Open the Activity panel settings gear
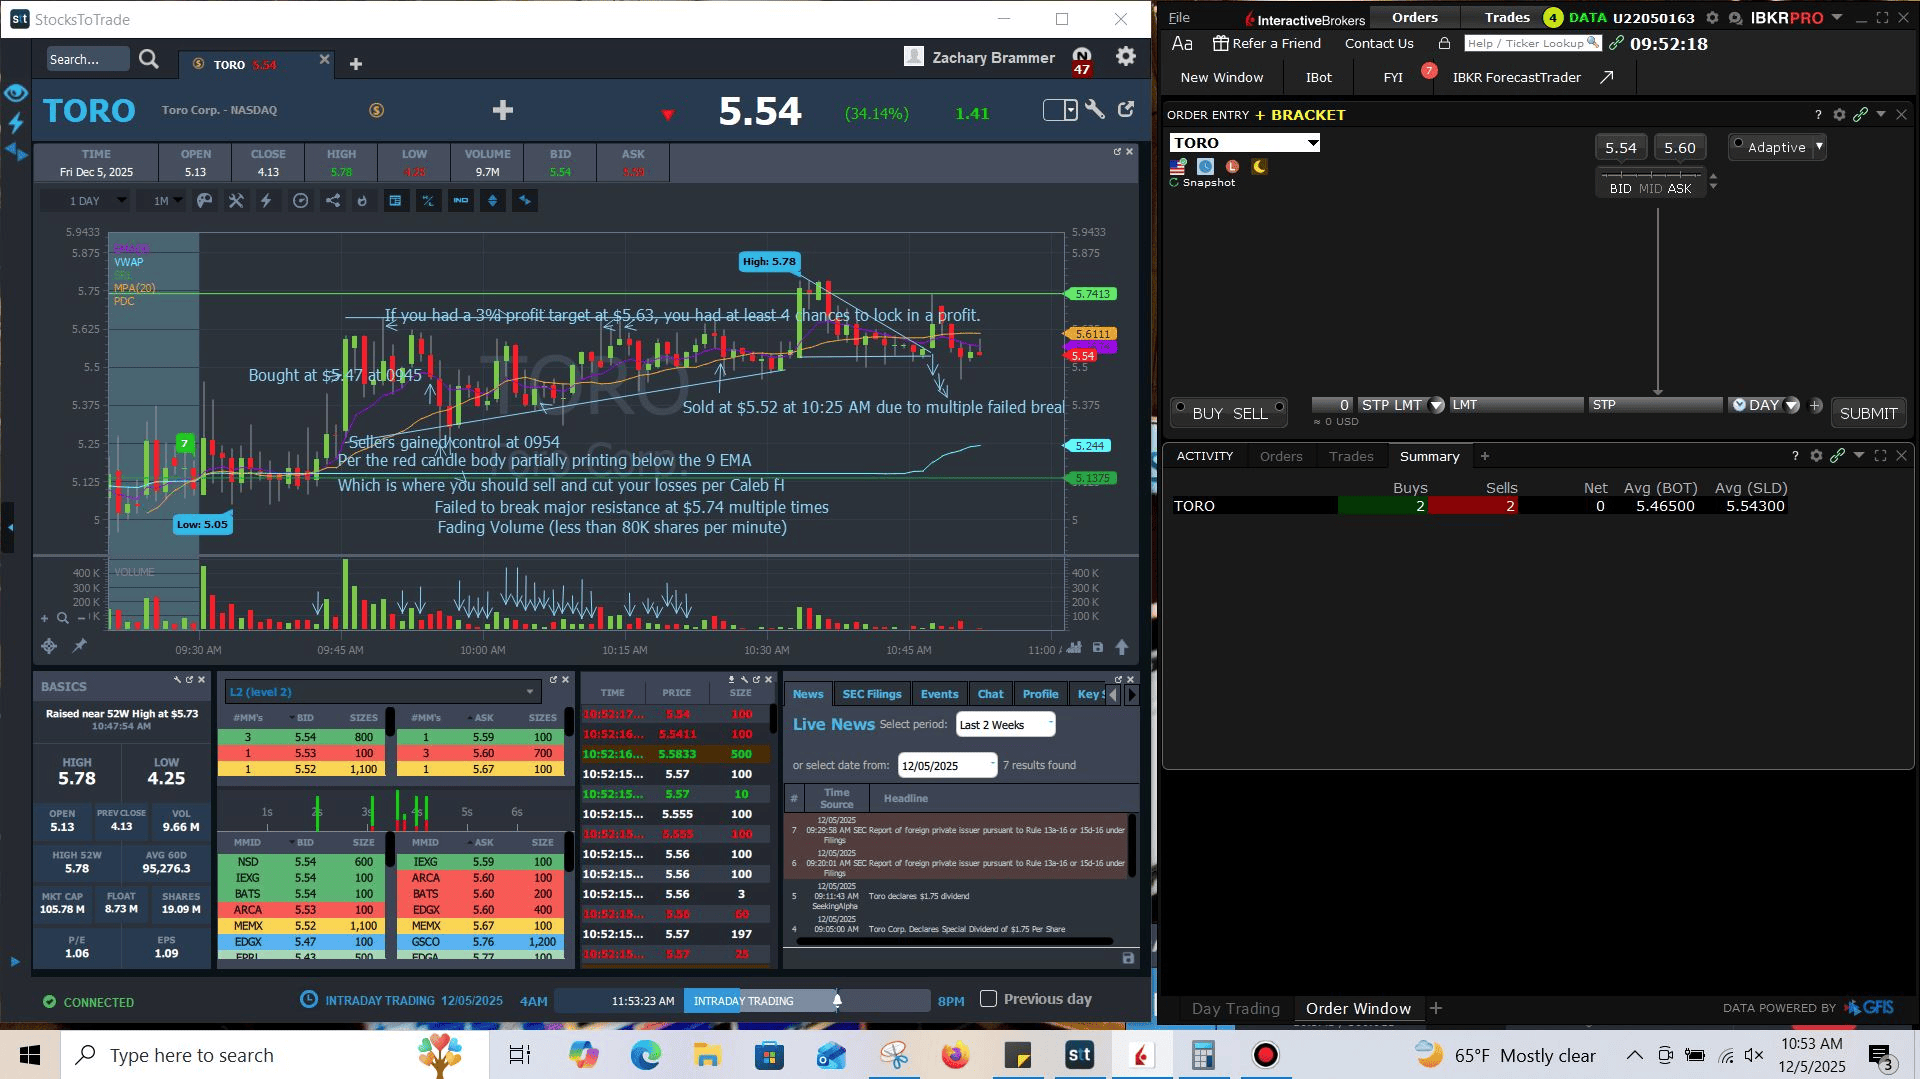Image resolution: width=1920 pixels, height=1079 pixels. point(1816,456)
